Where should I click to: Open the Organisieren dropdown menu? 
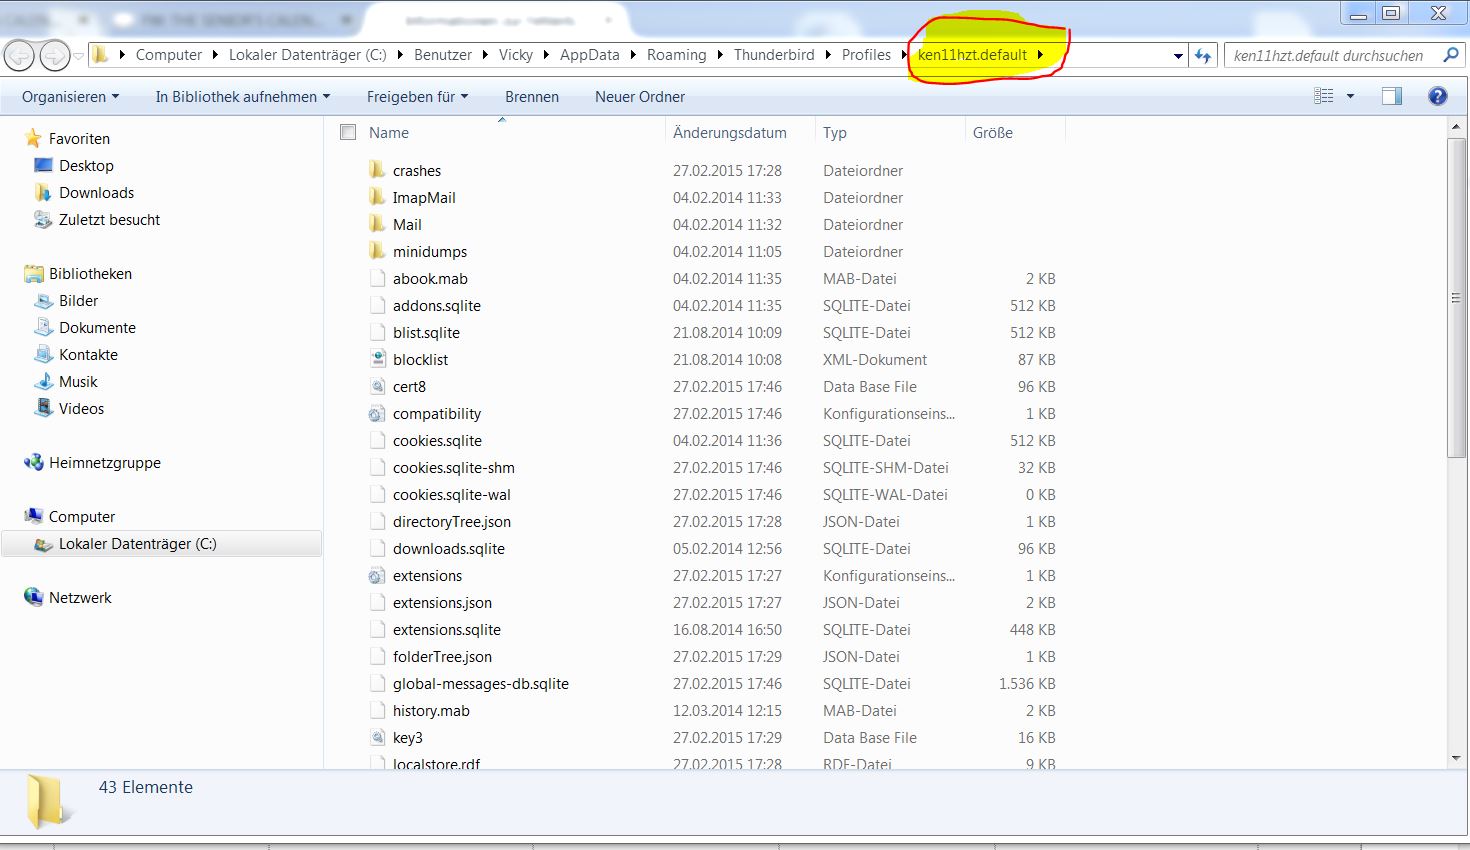tap(70, 97)
